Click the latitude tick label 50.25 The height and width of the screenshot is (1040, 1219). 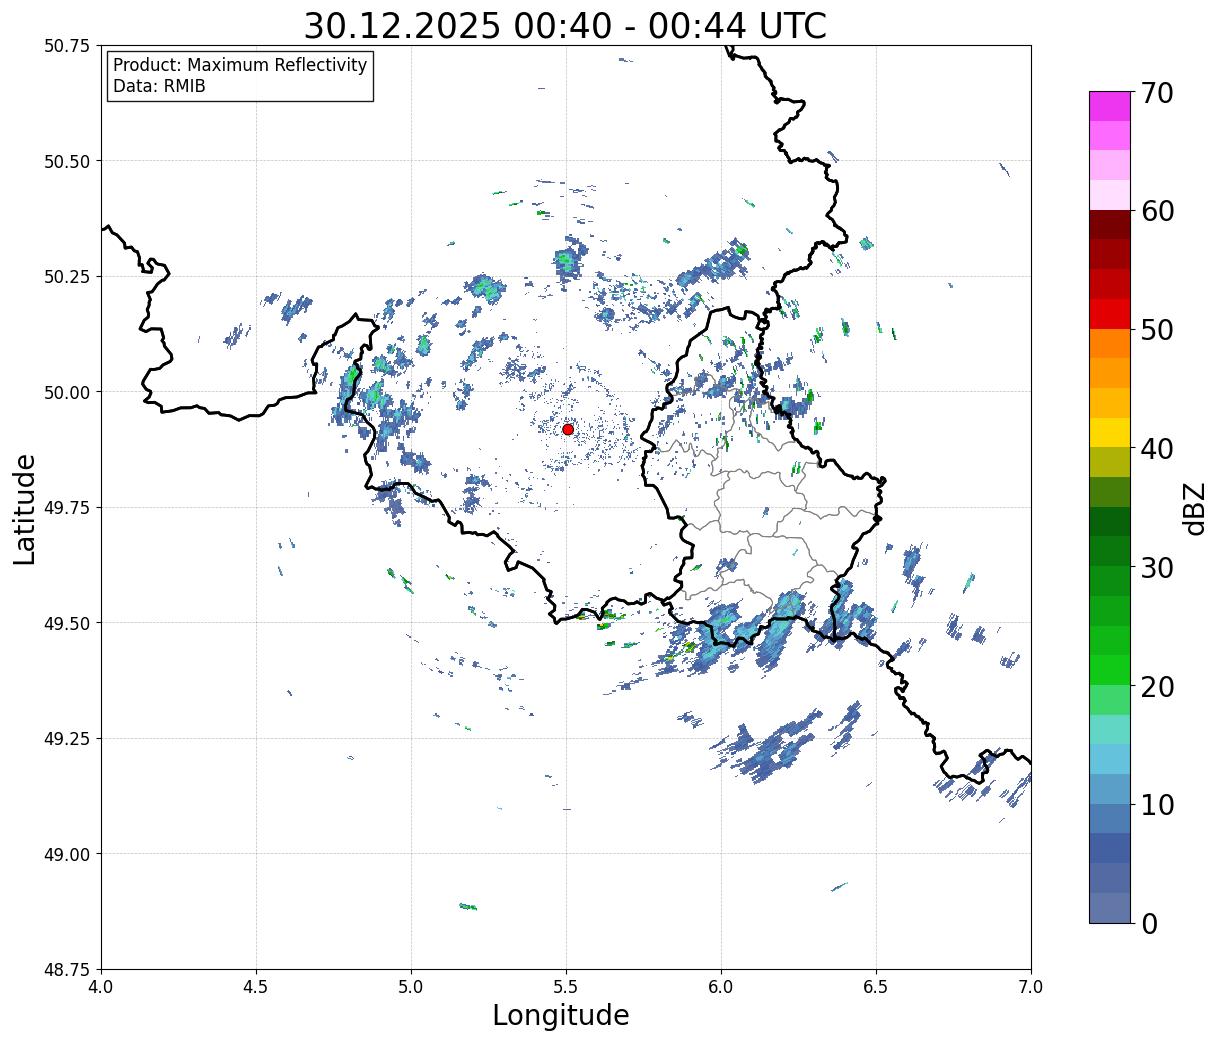[x=66, y=277]
